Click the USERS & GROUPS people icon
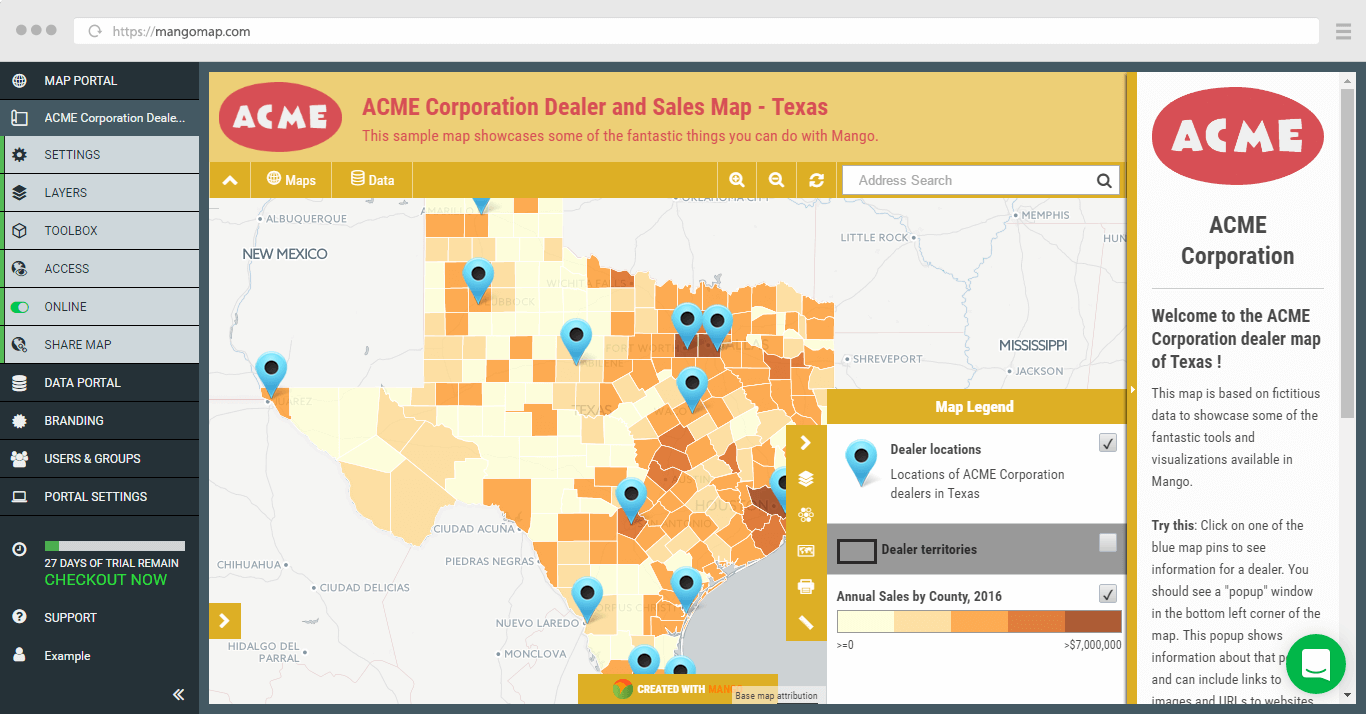1366x714 pixels. 19,459
